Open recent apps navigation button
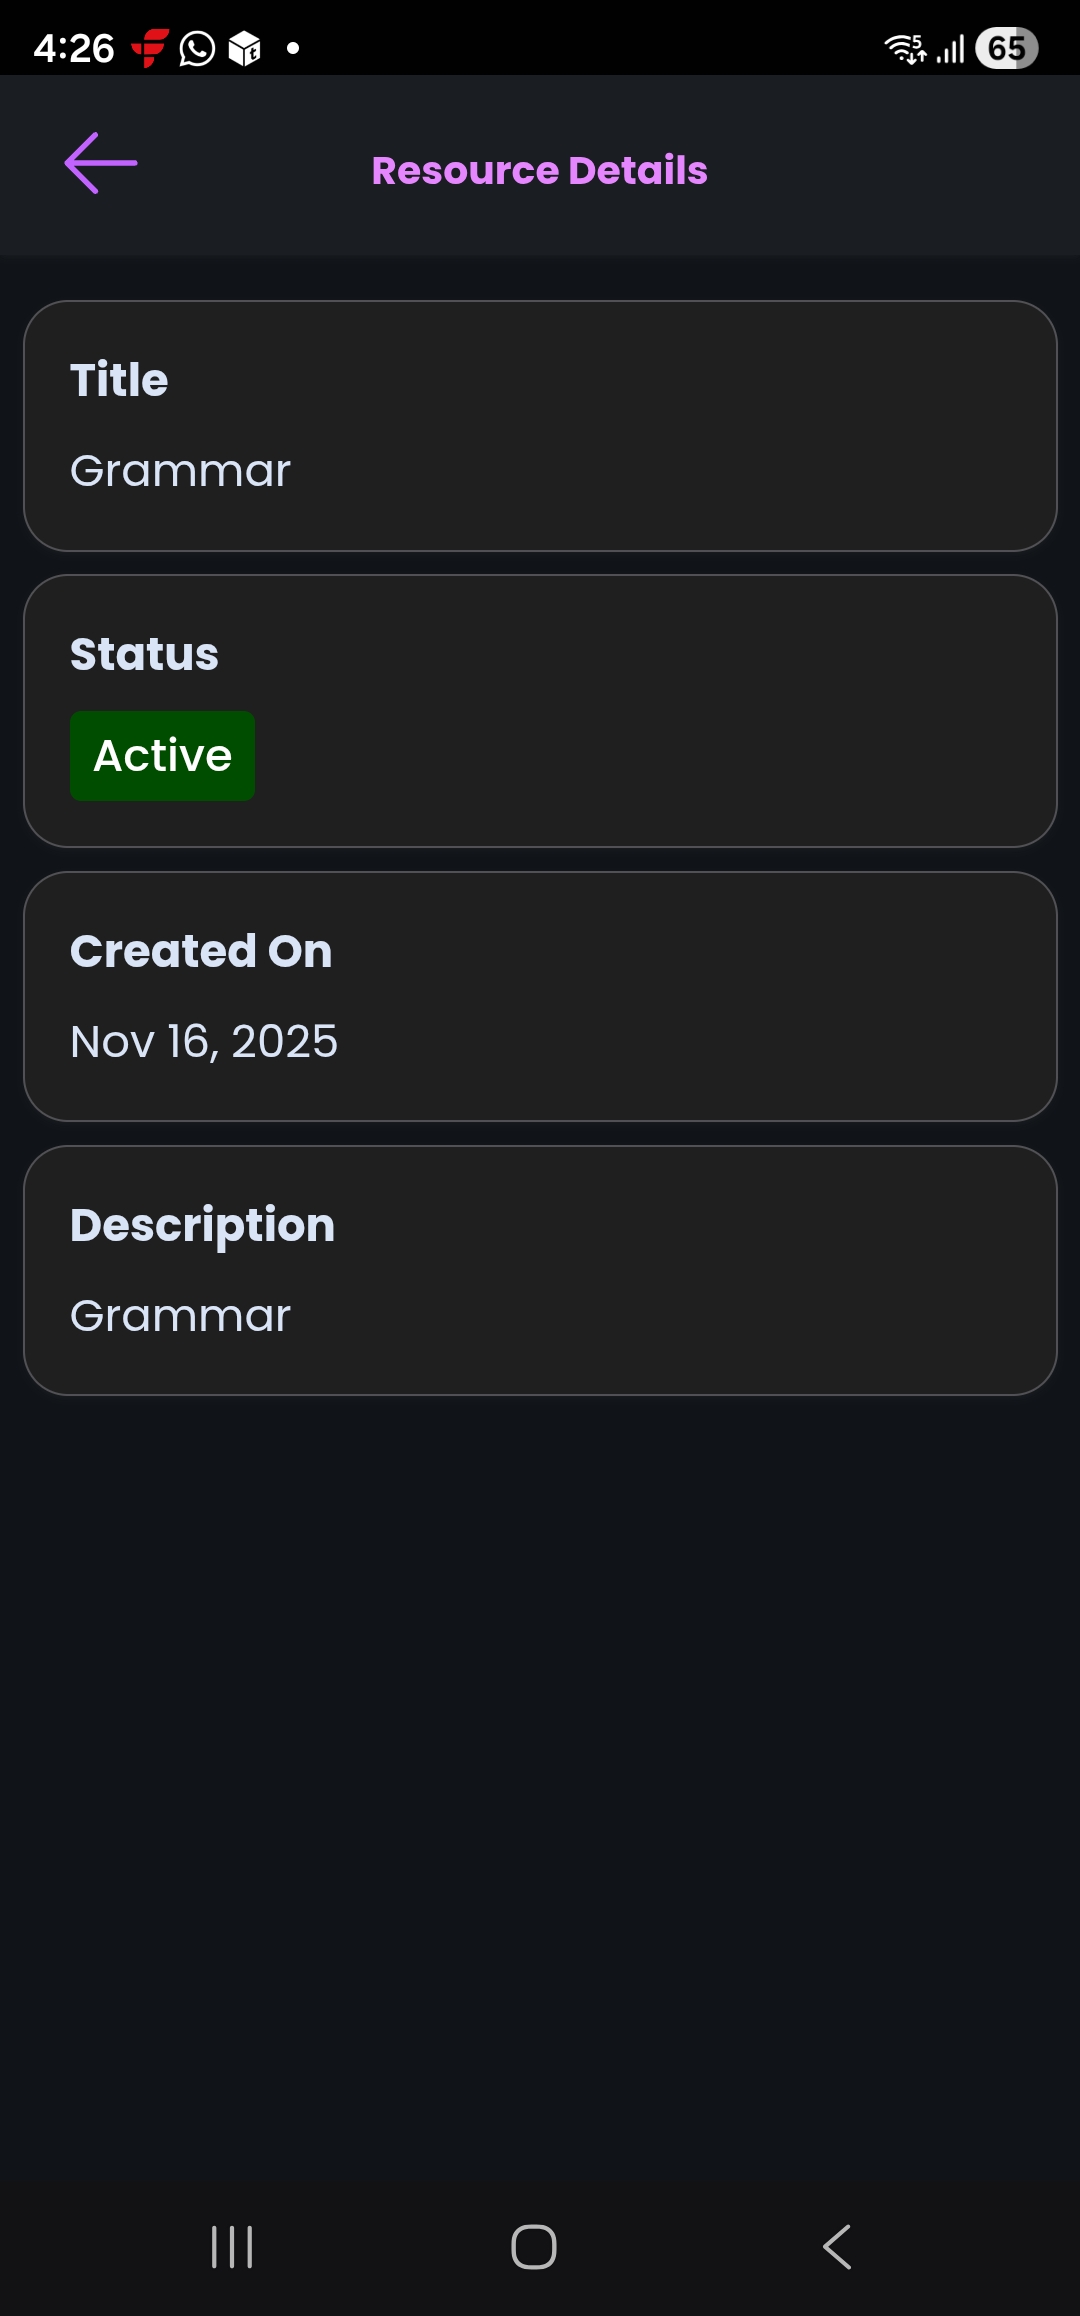Screen dimensions: 1080x2316 coord(232,2247)
